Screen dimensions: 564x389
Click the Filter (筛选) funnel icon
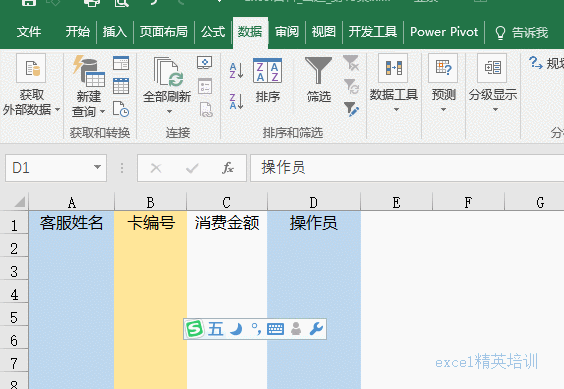318,71
